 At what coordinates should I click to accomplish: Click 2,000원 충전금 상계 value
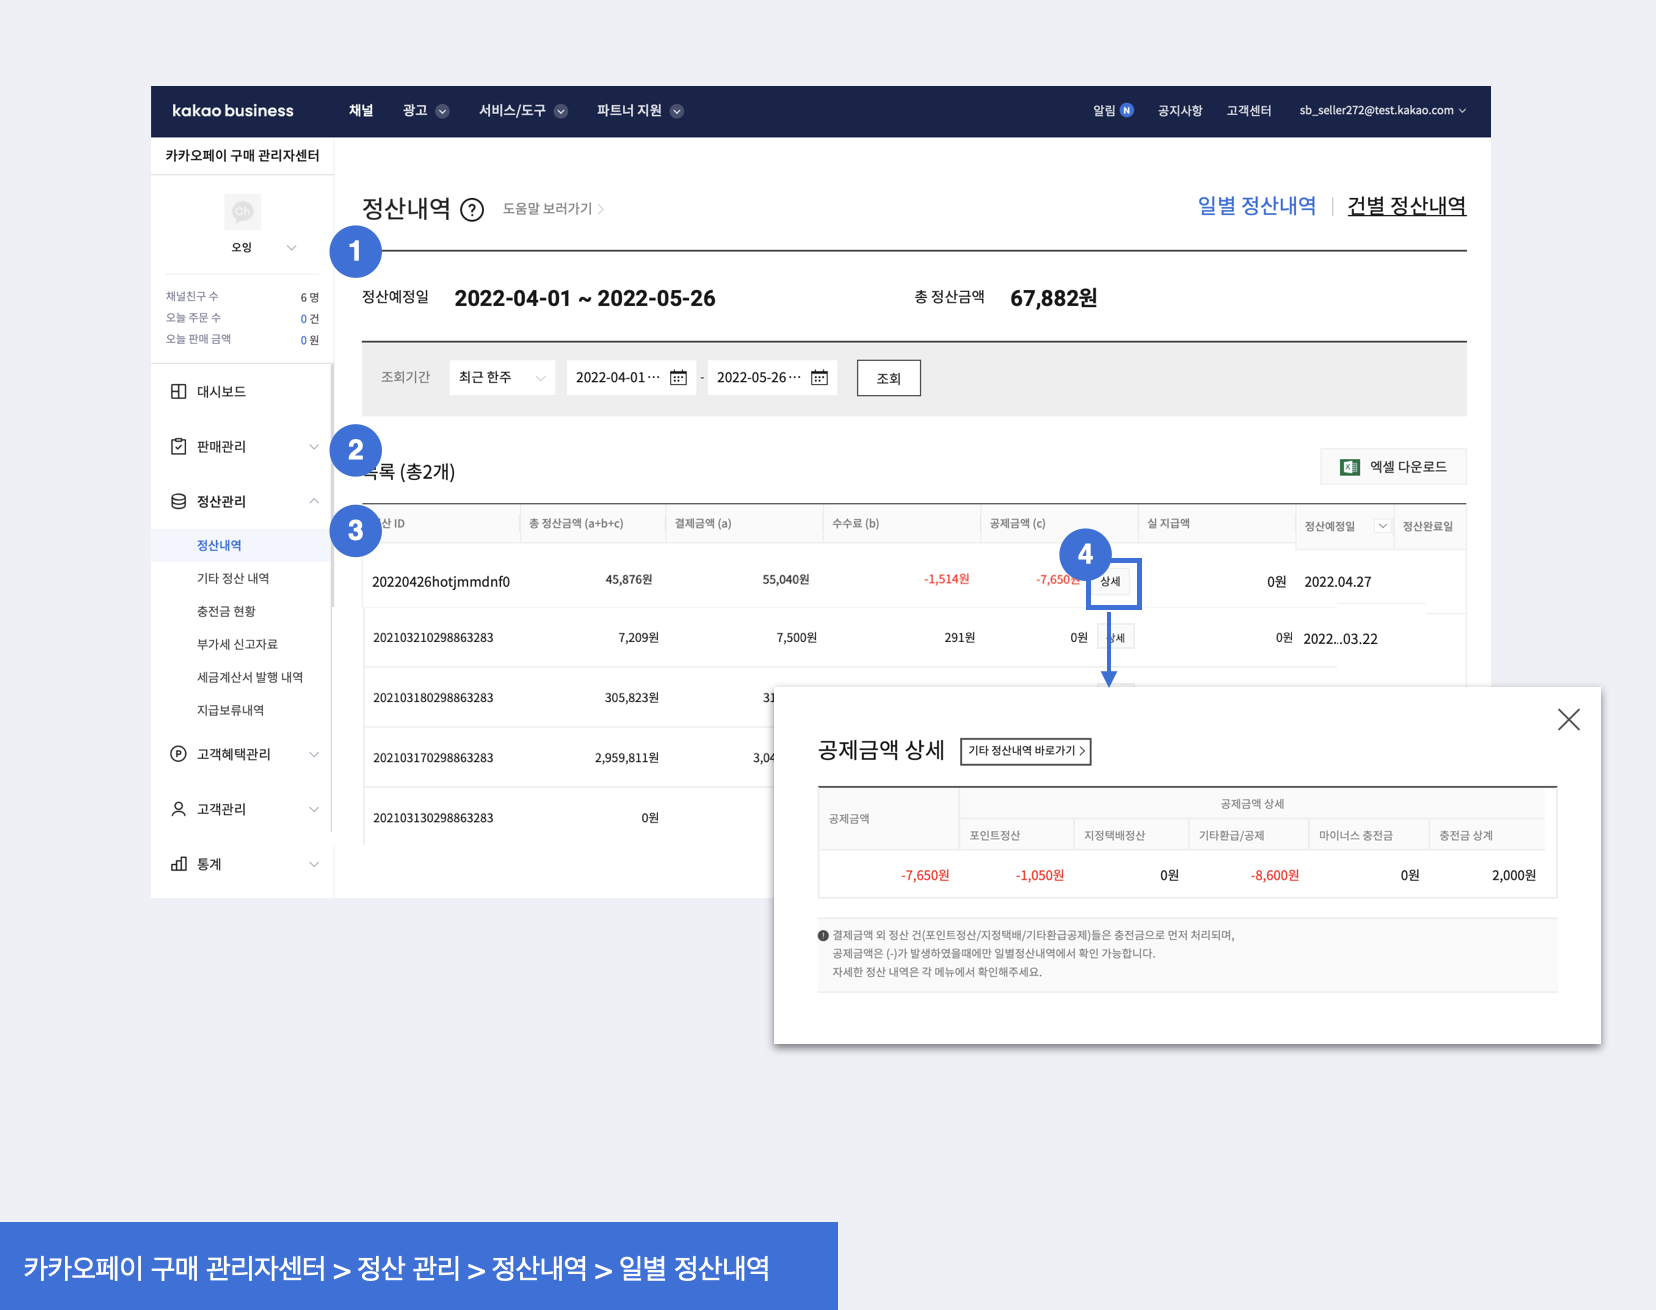coord(1514,876)
